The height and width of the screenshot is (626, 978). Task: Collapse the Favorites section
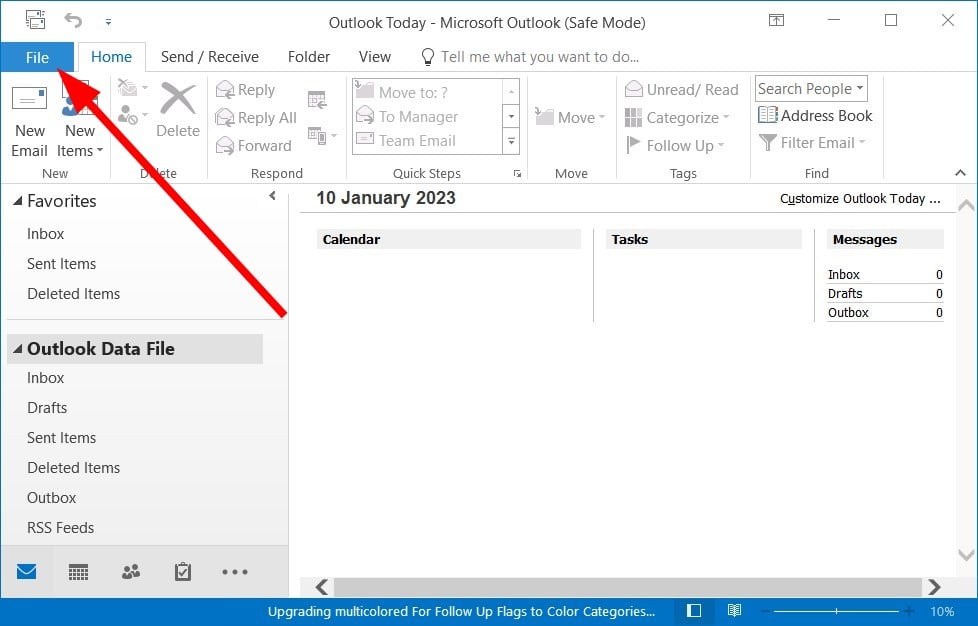(17, 201)
